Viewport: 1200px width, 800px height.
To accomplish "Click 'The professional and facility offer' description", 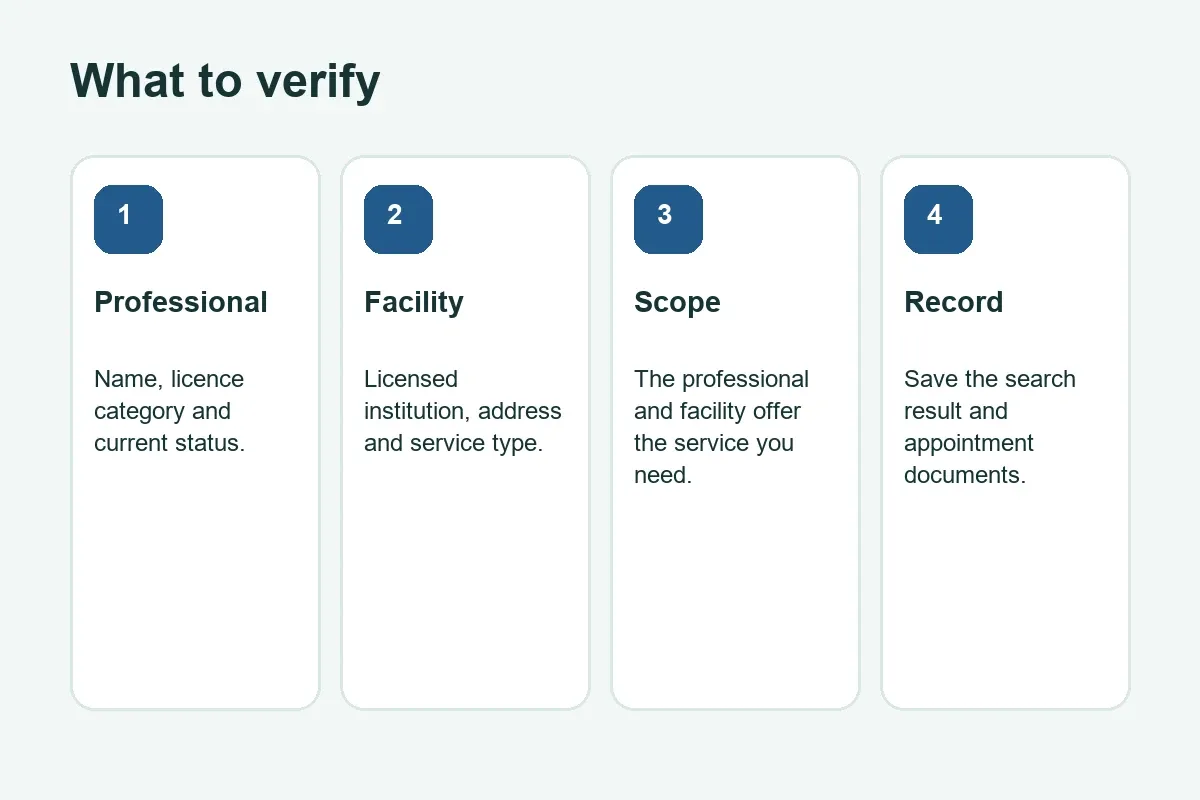I will (721, 427).
